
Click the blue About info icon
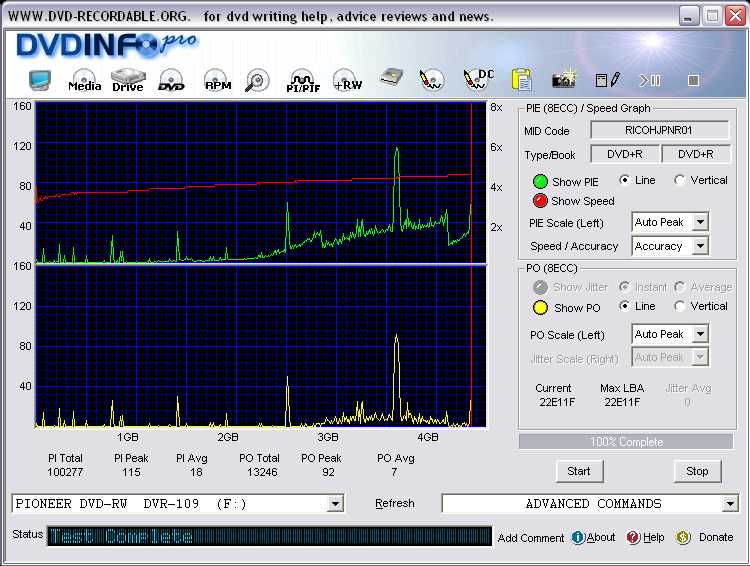[x=578, y=537]
